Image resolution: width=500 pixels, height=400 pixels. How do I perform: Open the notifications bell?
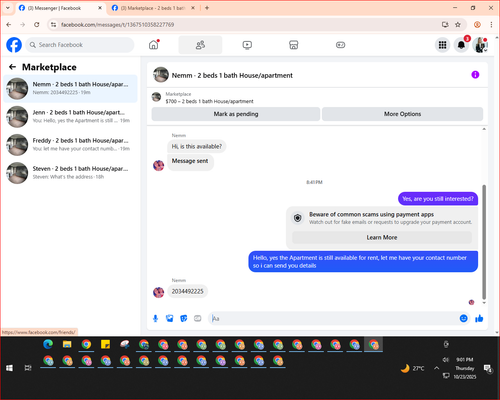461,45
